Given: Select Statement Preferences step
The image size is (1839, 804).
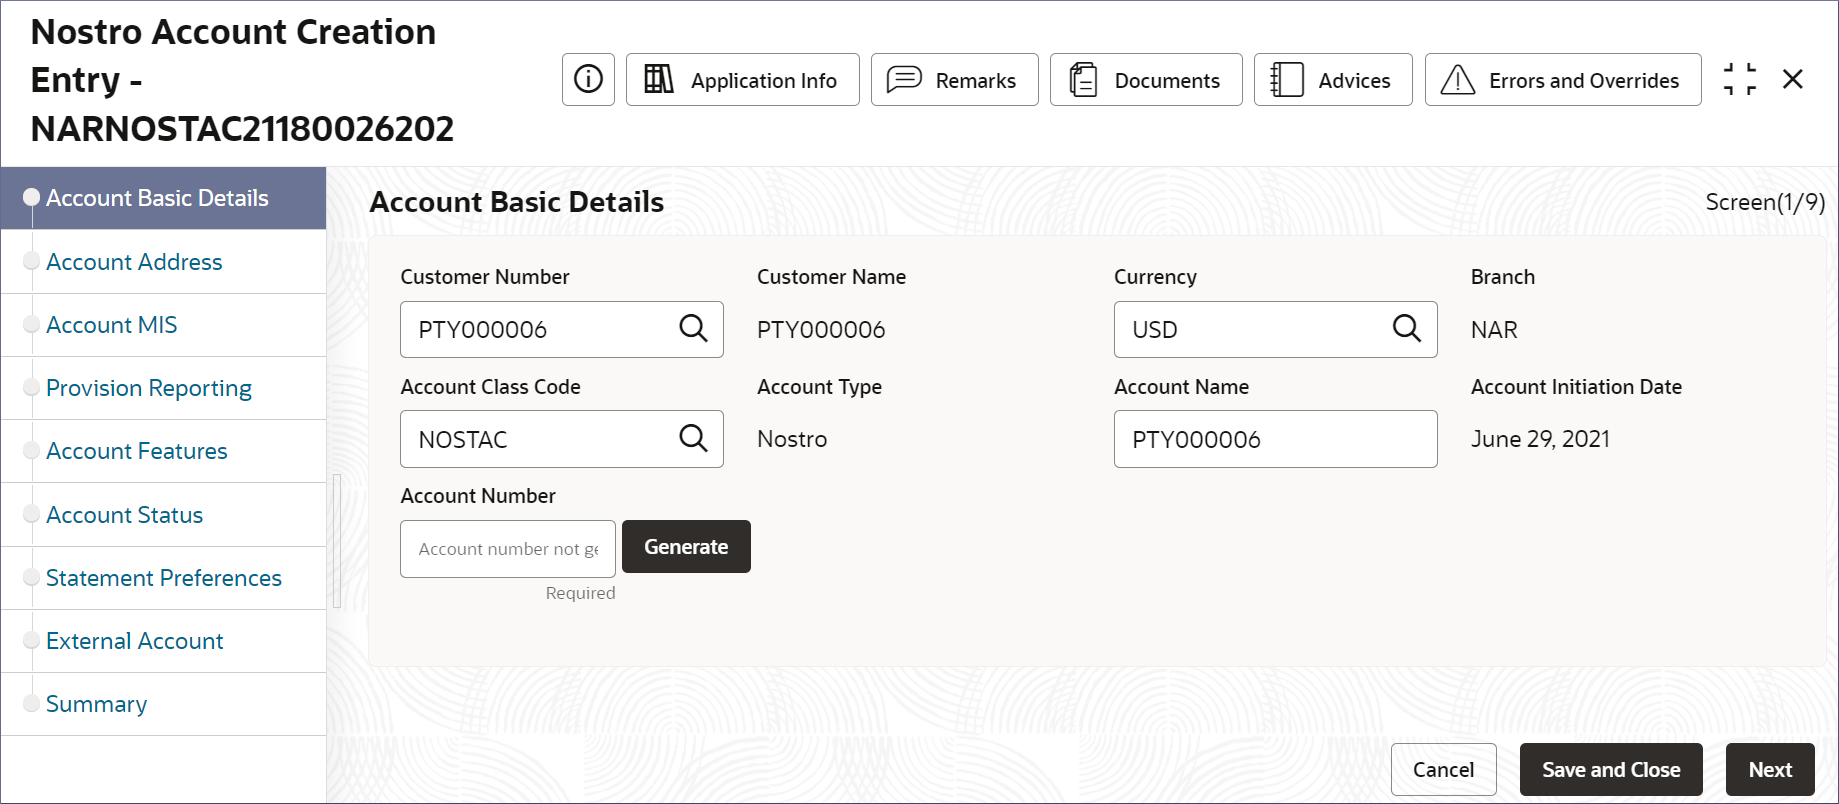Looking at the screenshot, I should pyautogui.click(x=164, y=578).
